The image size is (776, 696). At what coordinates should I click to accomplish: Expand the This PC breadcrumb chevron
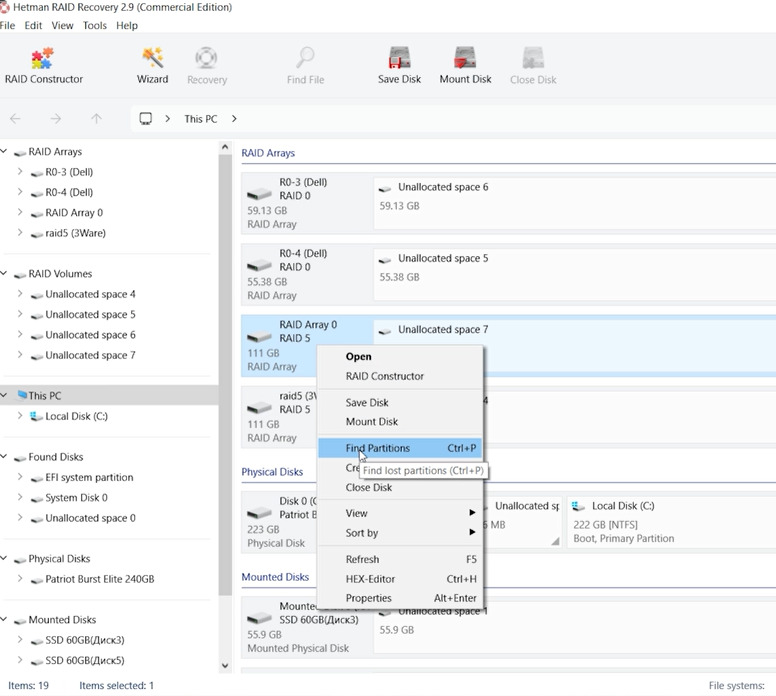(x=234, y=119)
